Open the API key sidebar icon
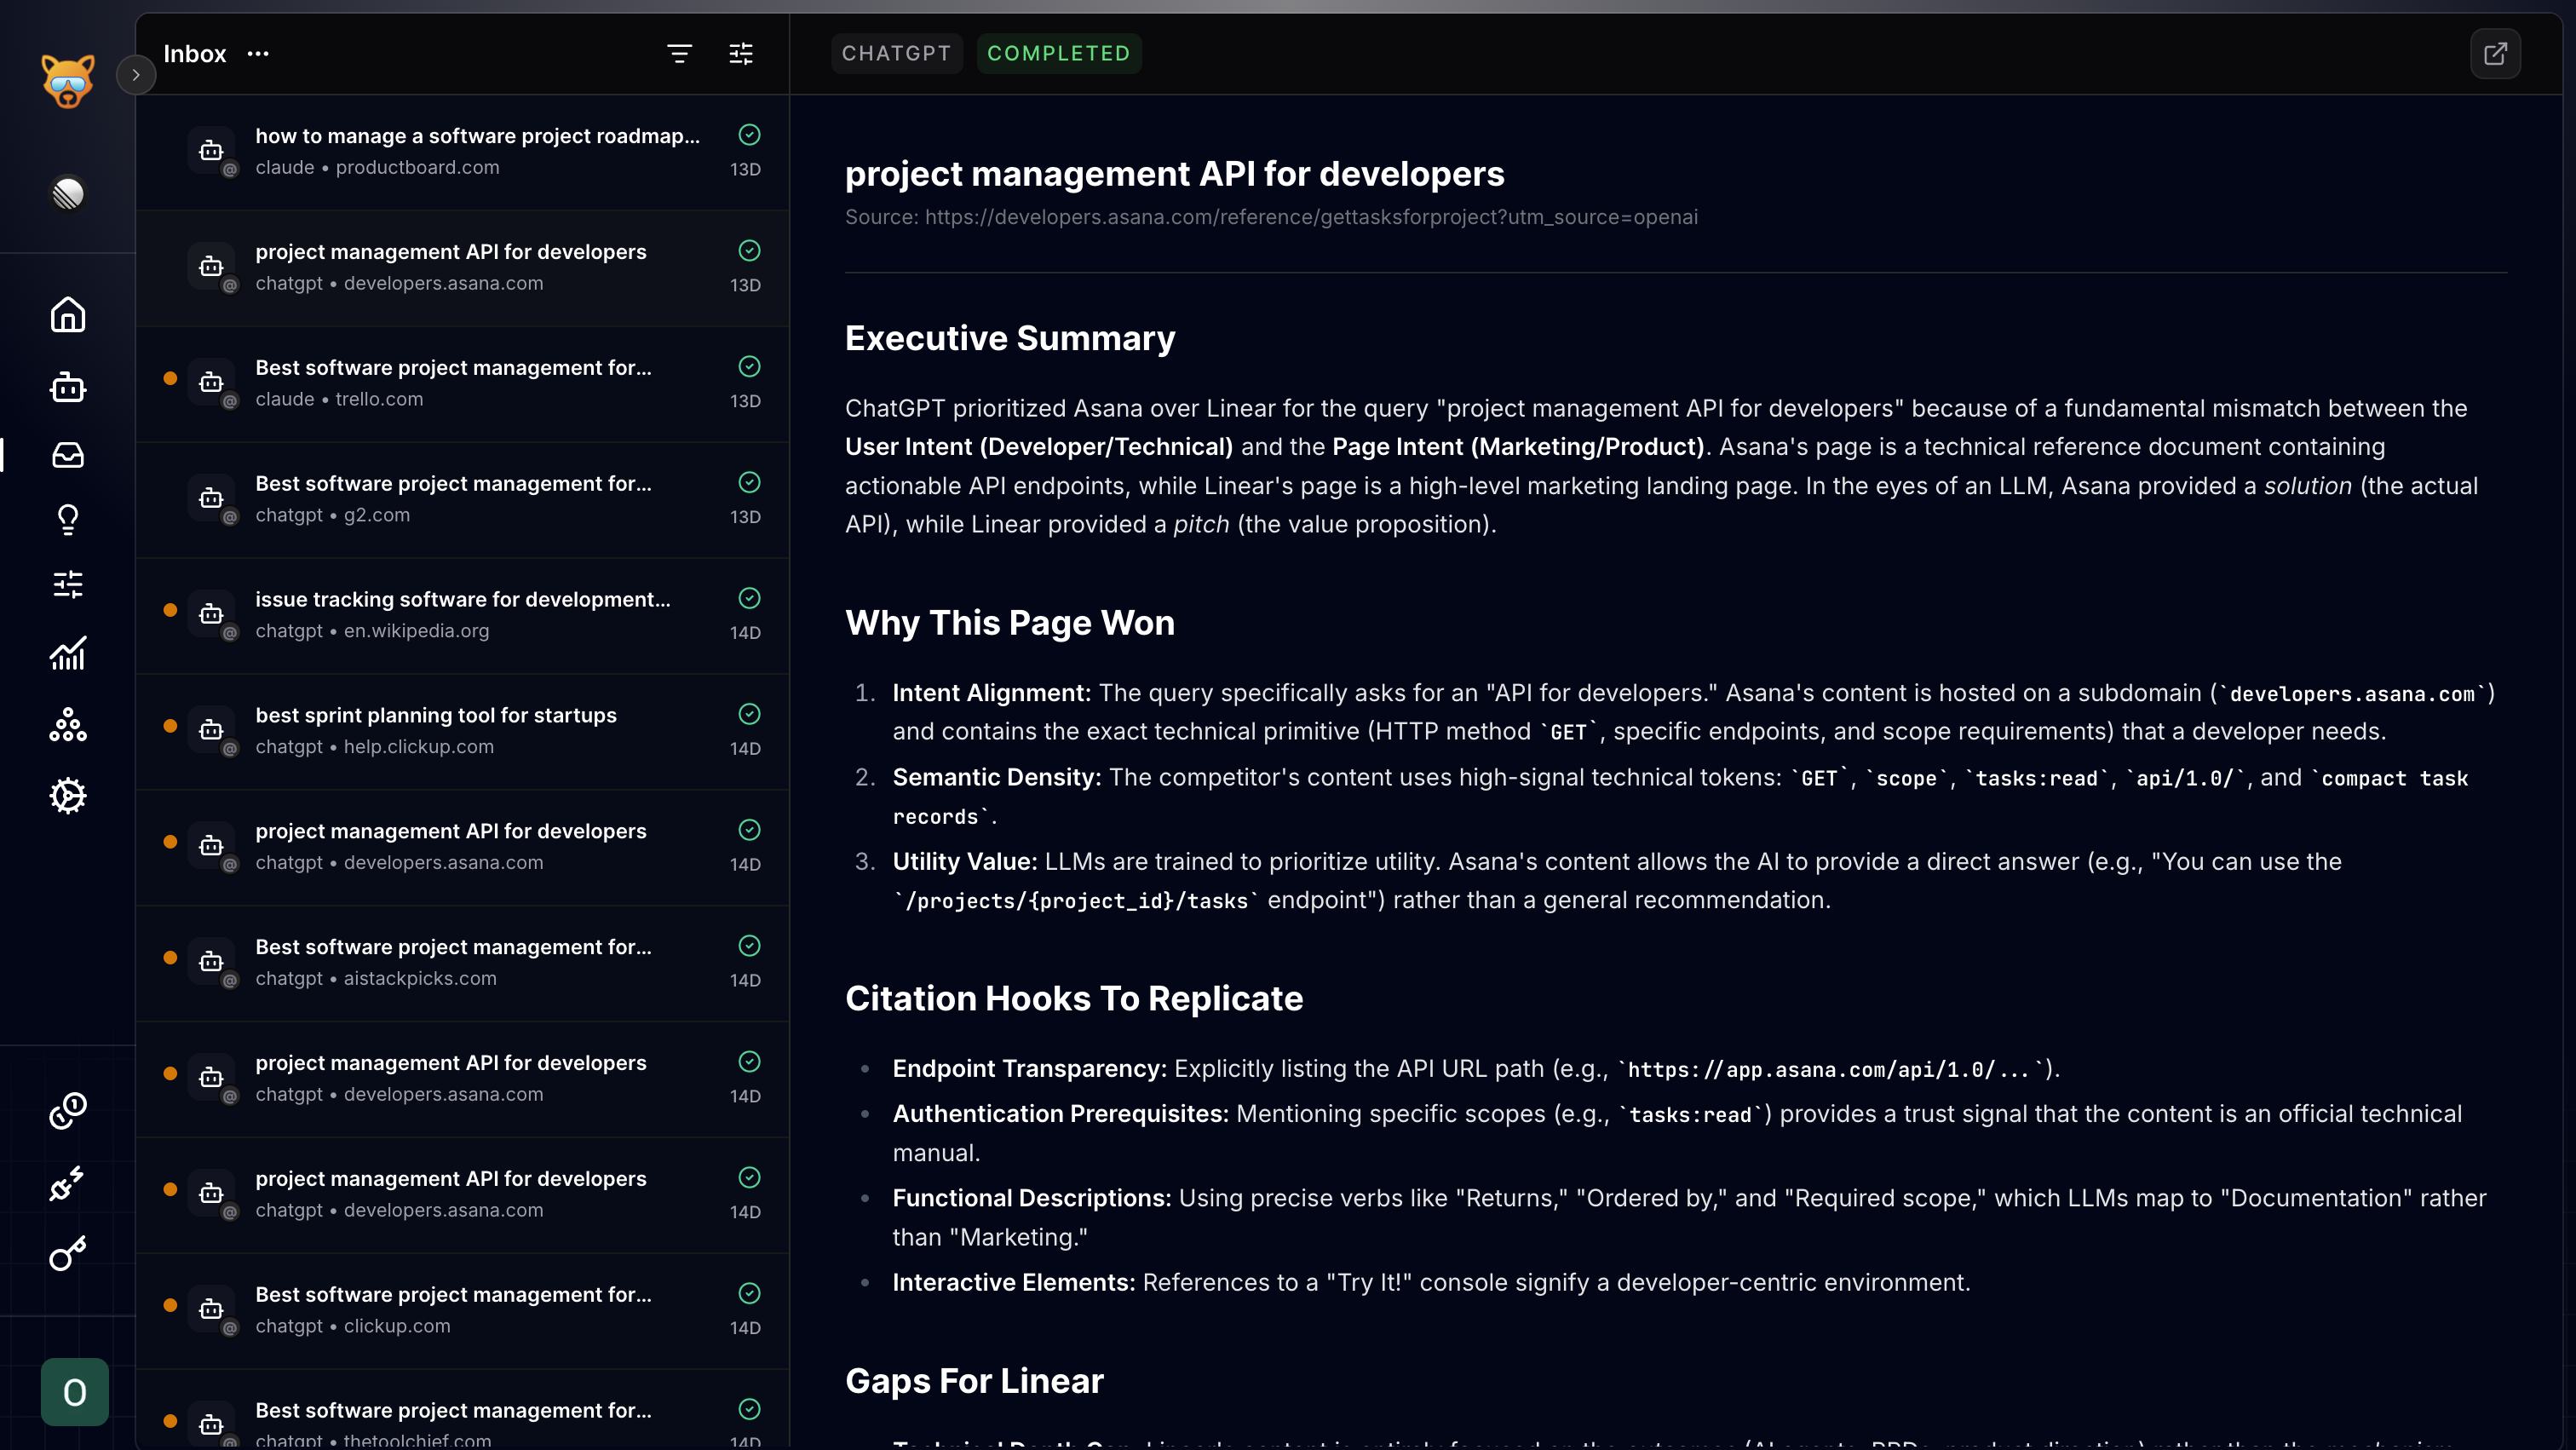 point(68,1252)
